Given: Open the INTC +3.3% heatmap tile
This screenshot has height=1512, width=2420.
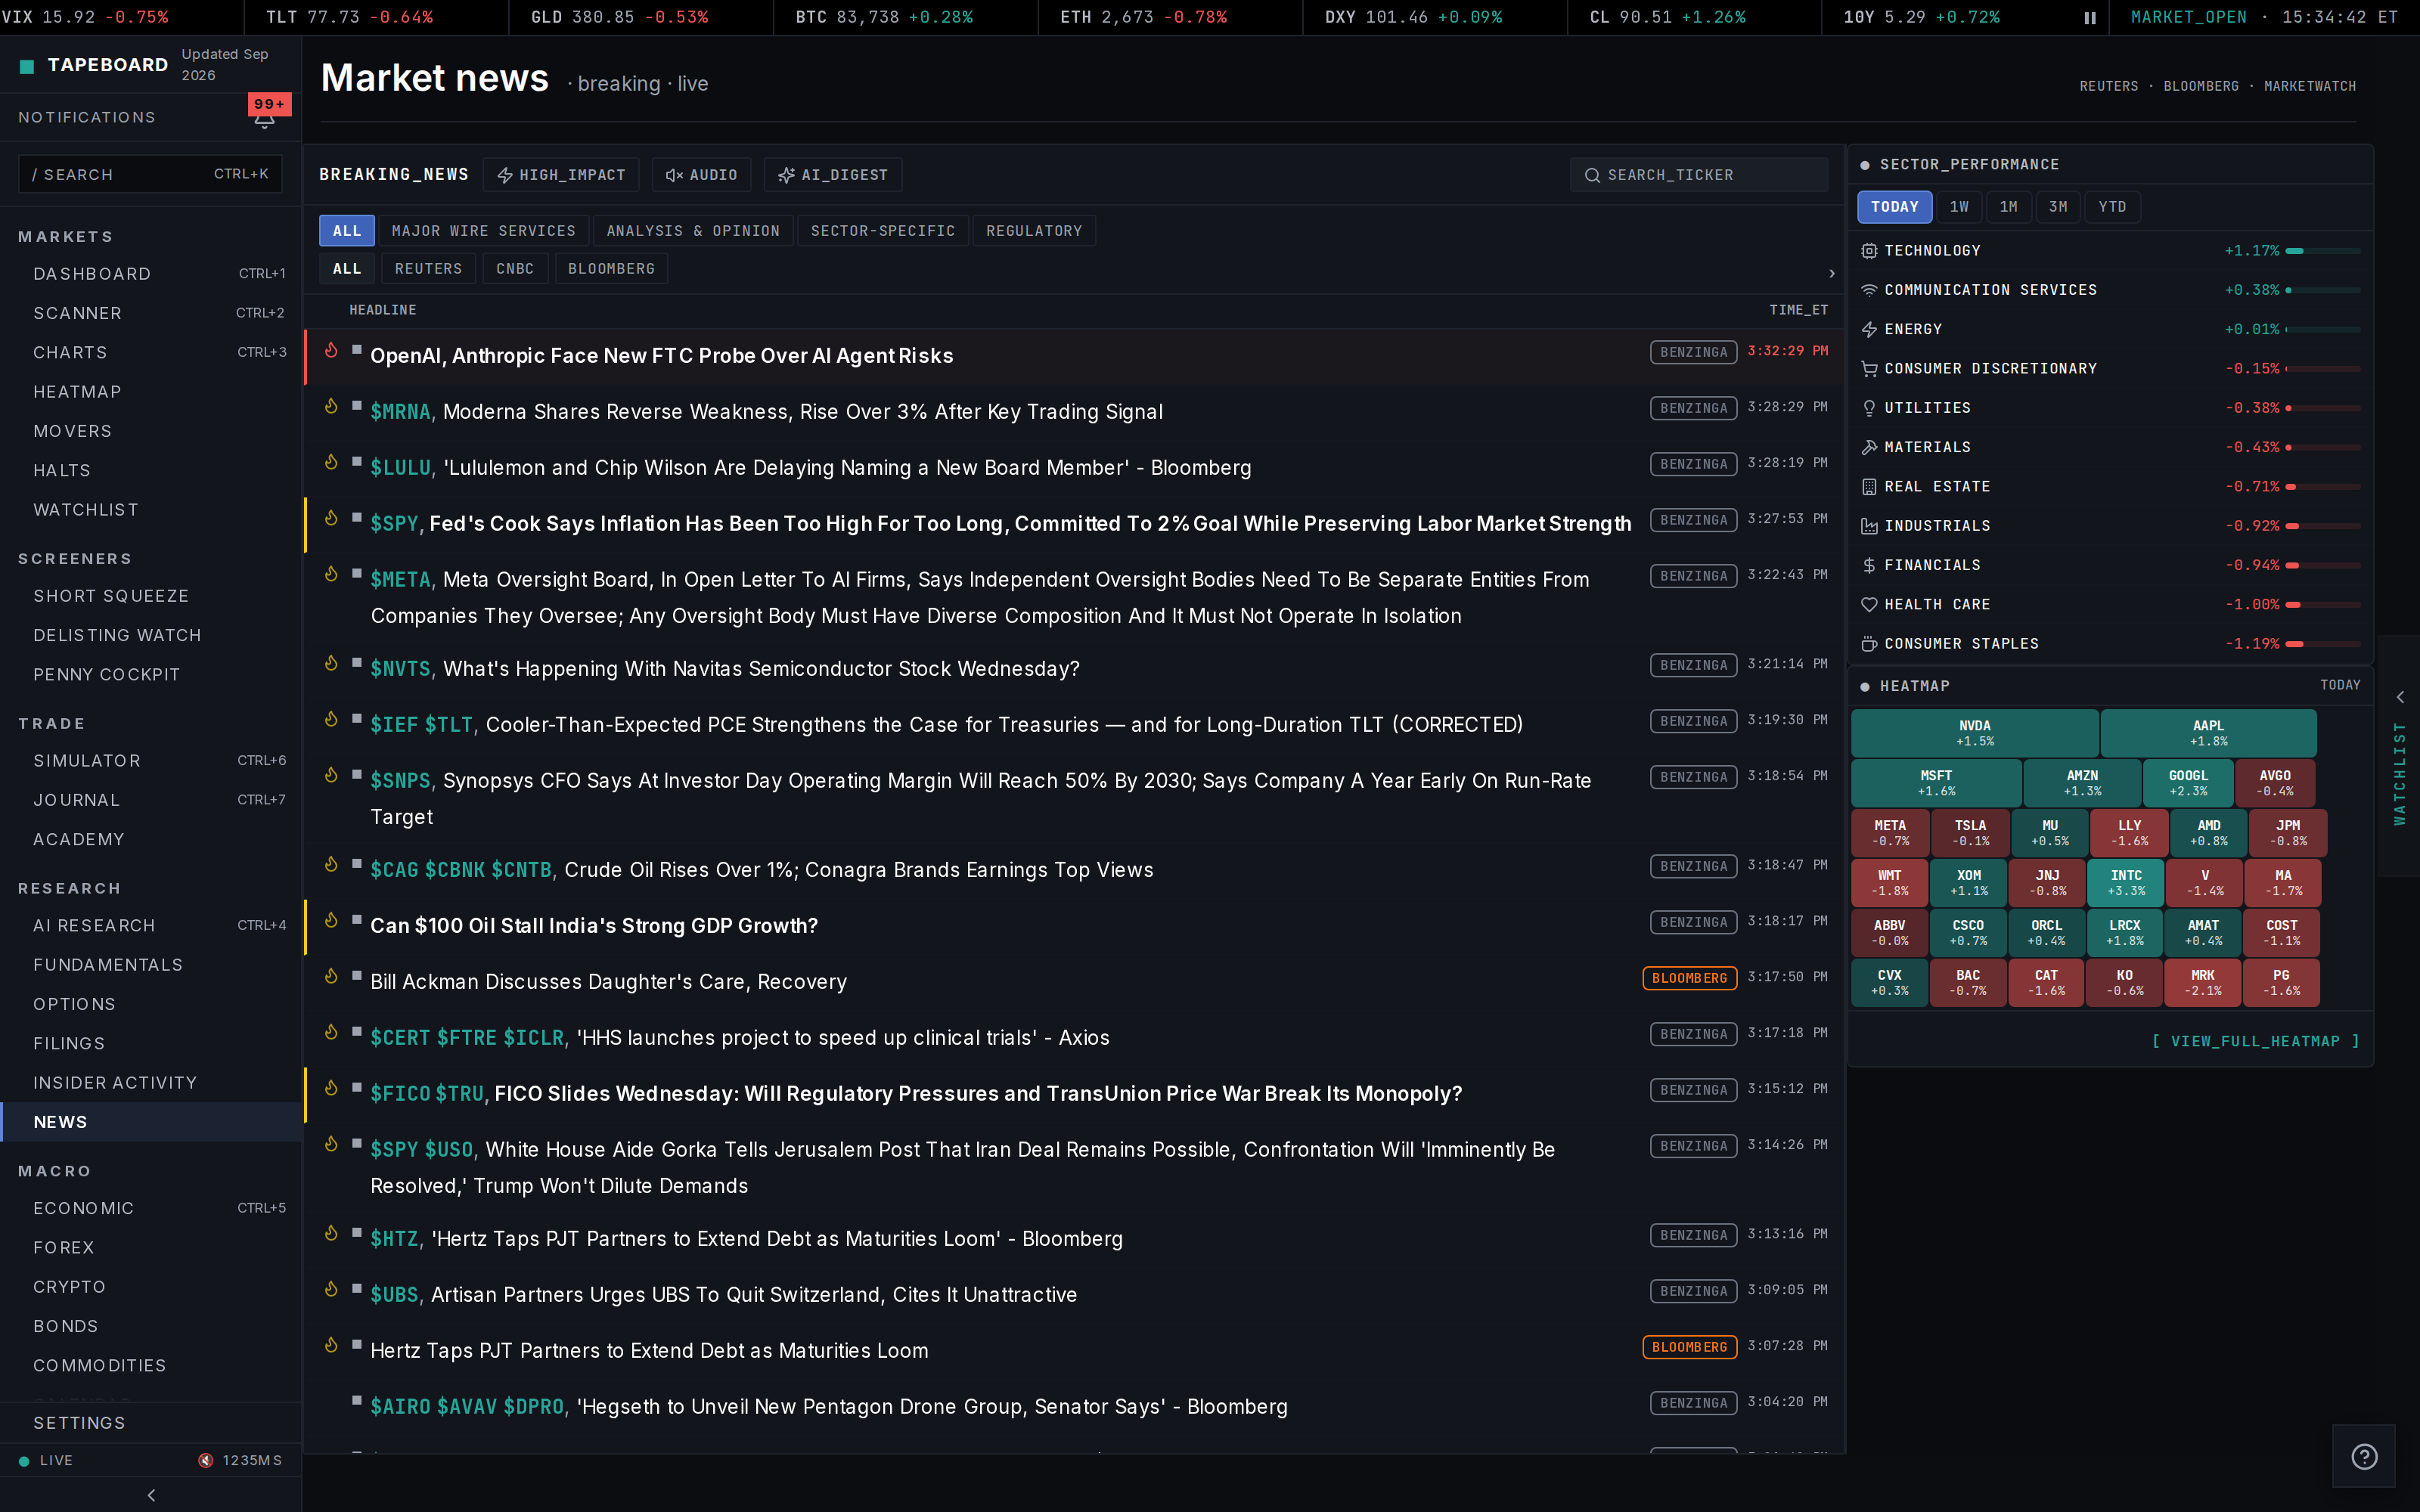Looking at the screenshot, I should point(2126,883).
